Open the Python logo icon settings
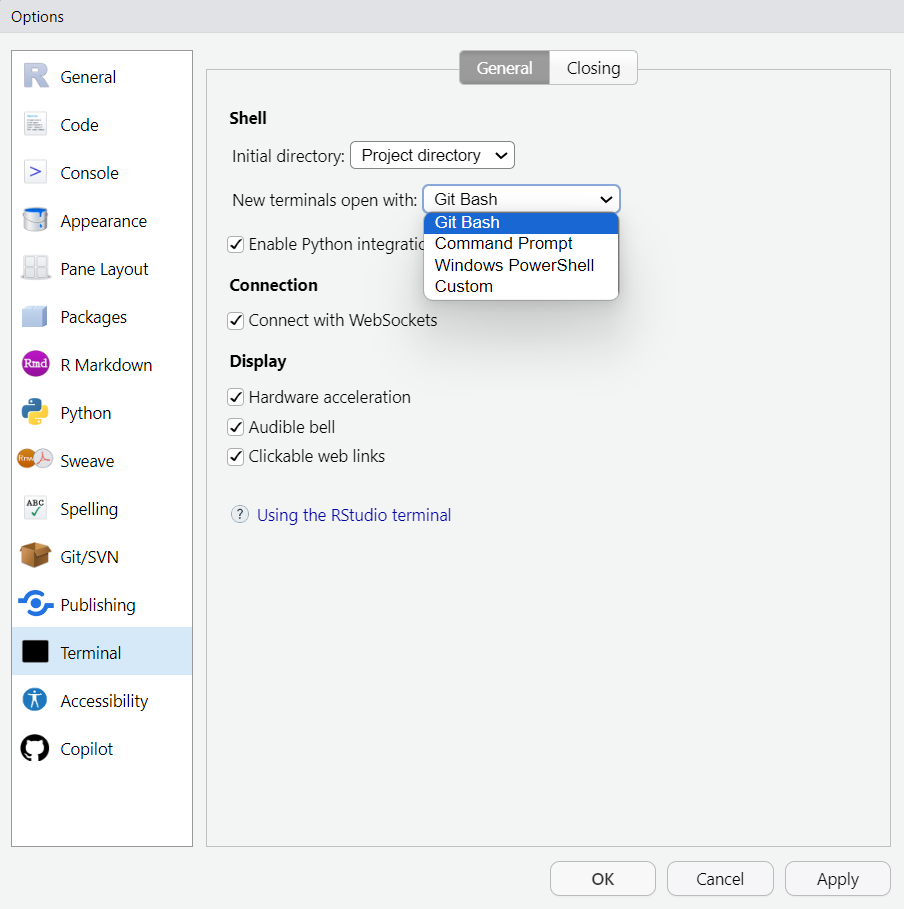 pyautogui.click(x=35, y=412)
